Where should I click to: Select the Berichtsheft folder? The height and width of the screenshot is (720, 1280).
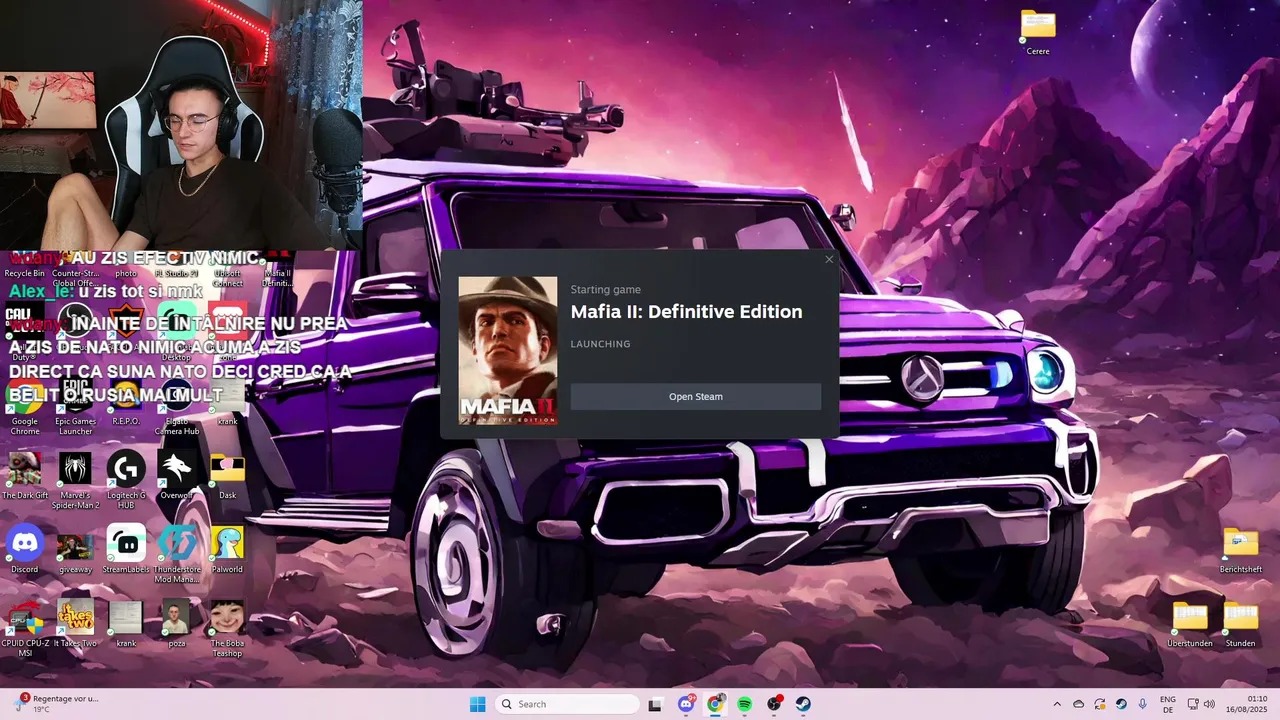pyautogui.click(x=1240, y=550)
